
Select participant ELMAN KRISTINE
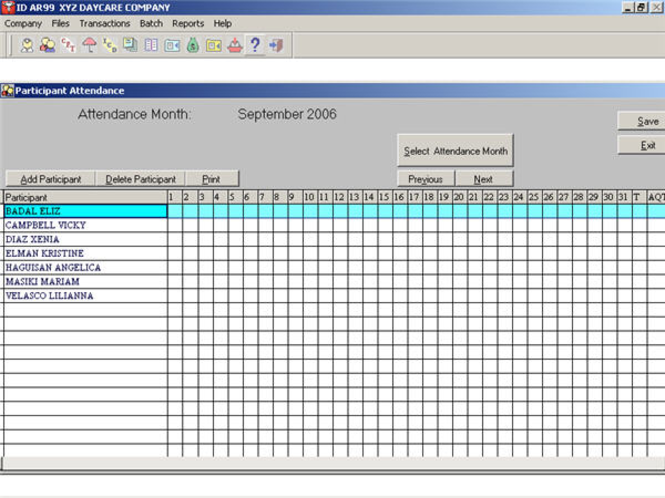(86, 253)
